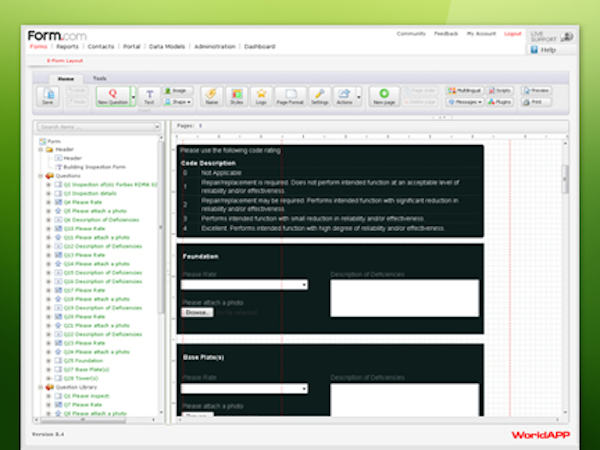Screen dimensions: 600x450
Task: Insert an Image element
Action: coord(178,91)
